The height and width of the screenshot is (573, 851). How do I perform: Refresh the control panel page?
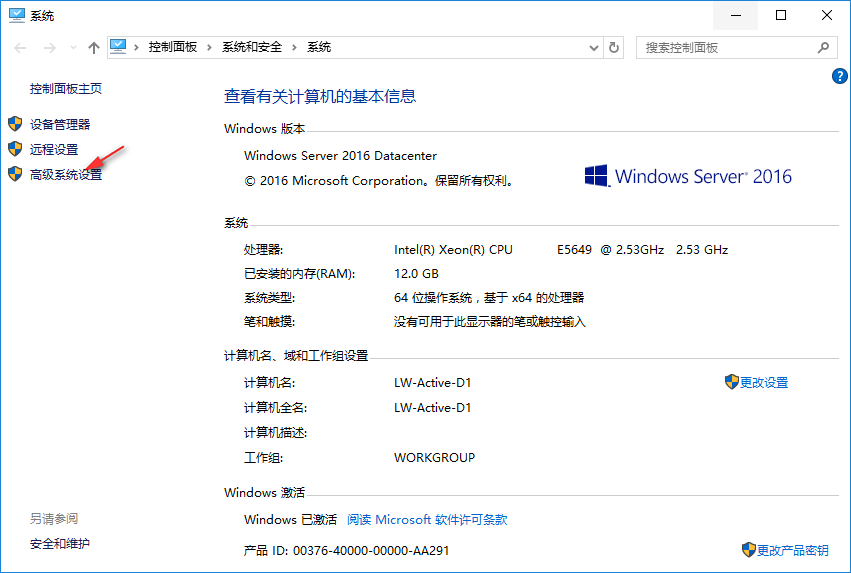point(614,48)
